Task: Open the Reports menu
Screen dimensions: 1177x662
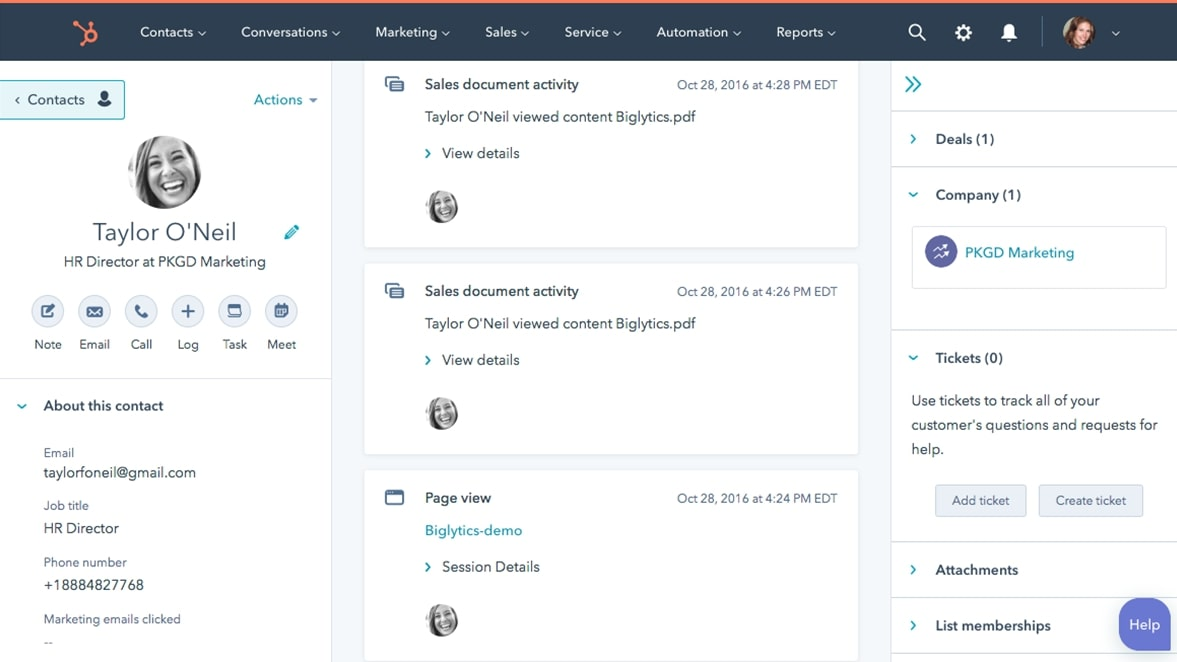Action: (x=804, y=32)
